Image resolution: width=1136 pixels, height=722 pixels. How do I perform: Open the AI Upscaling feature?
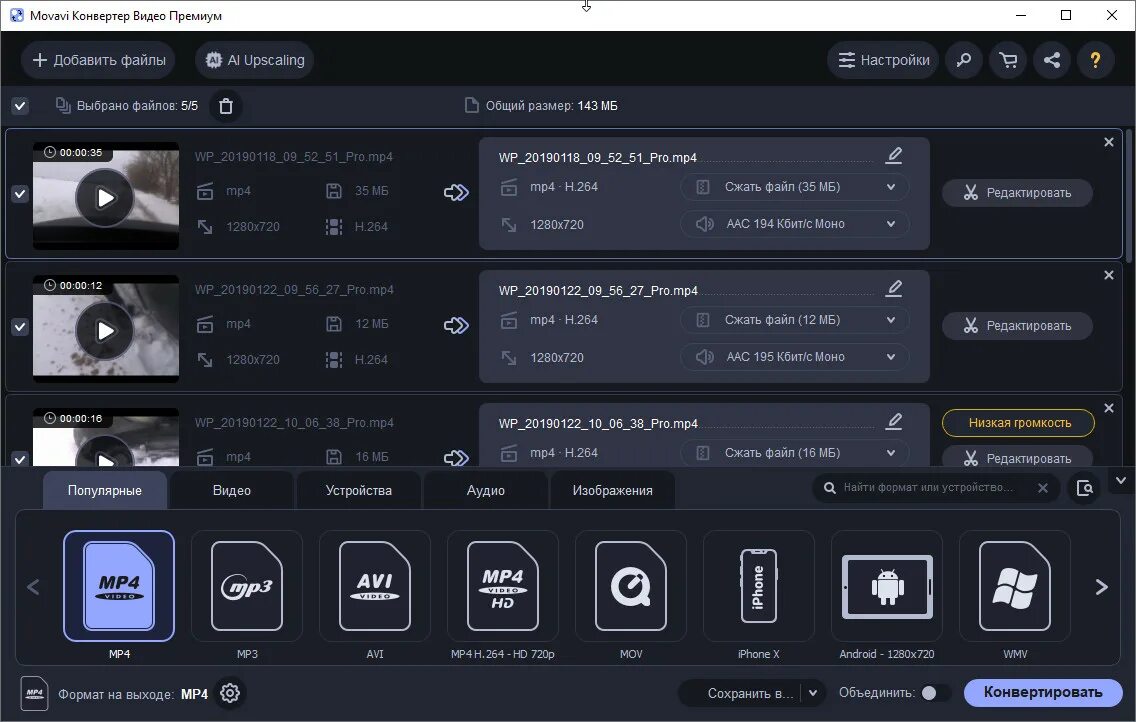tap(254, 60)
